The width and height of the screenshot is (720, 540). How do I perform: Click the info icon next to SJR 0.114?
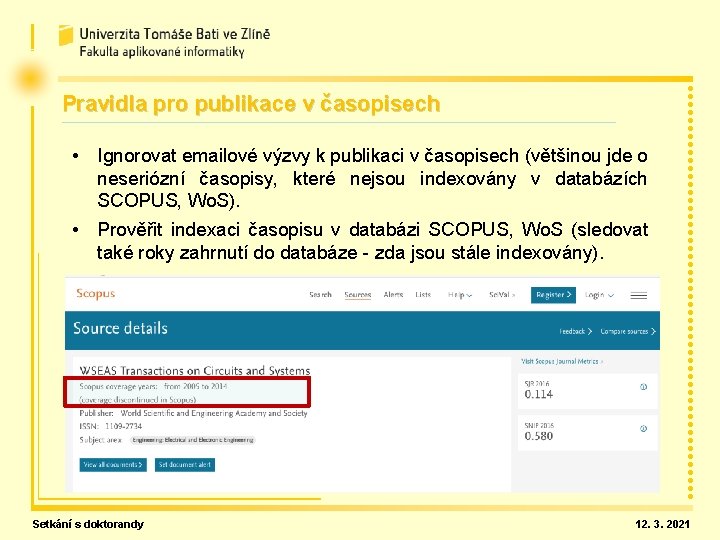[x=643, y=387]
